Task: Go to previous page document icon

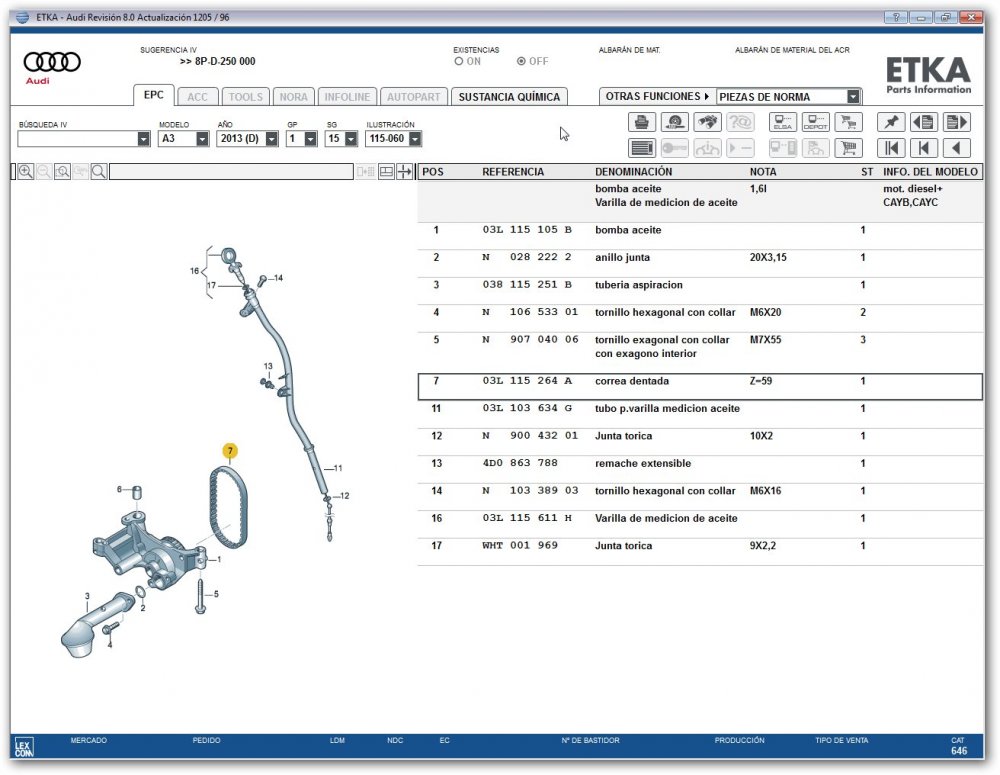Action: [923, 122]
